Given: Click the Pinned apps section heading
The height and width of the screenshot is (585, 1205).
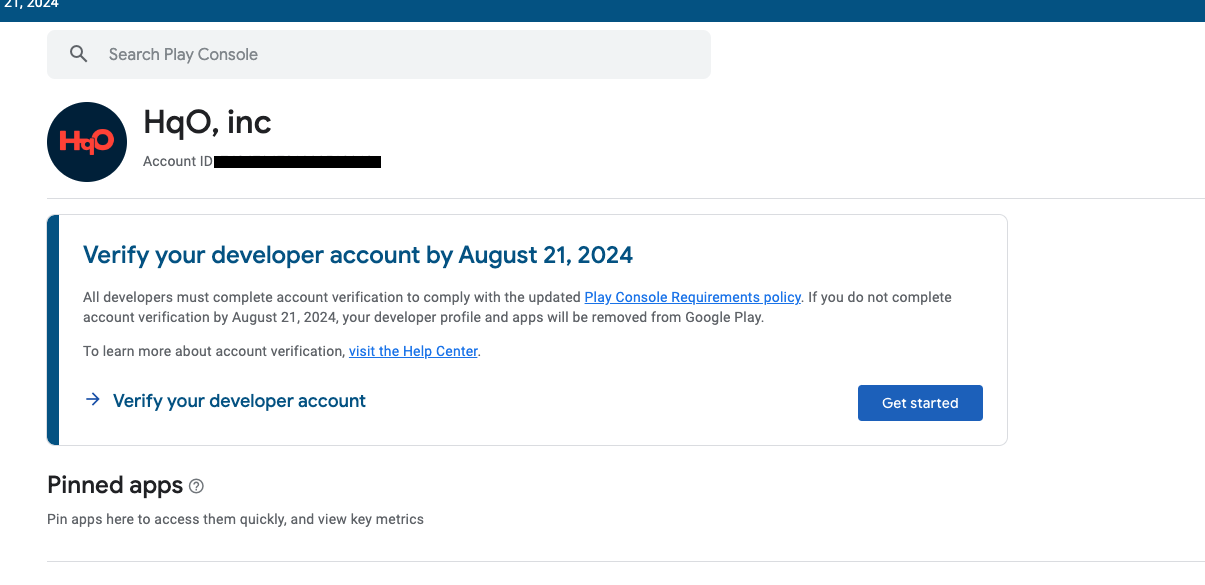Looking at the screenshot, I should click(115, 486).
